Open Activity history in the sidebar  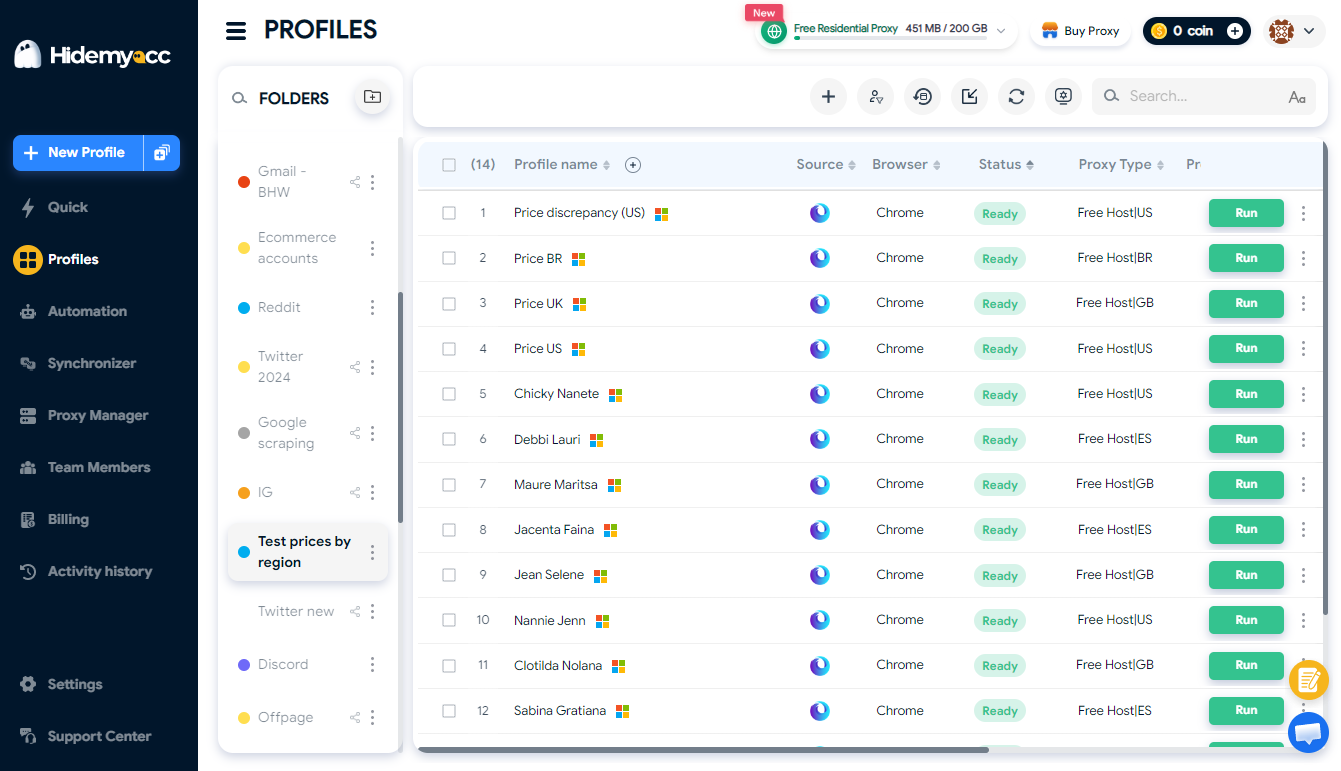(x=99, y=571)
